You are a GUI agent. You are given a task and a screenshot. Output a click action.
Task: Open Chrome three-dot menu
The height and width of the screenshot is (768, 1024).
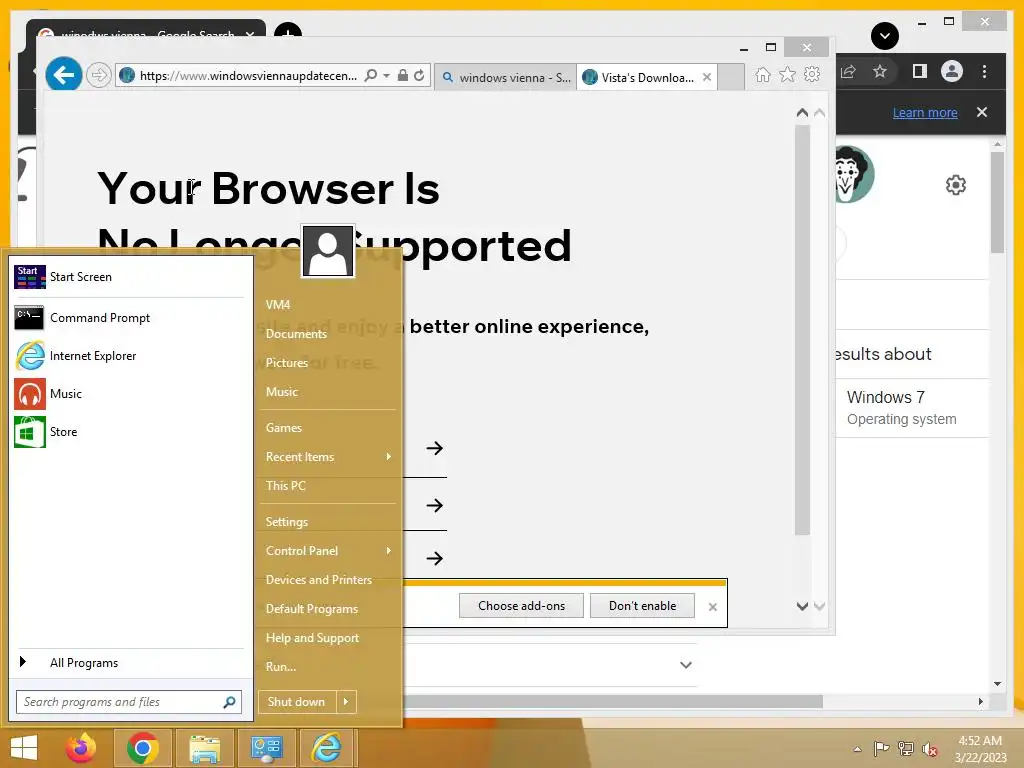(984, 71)
